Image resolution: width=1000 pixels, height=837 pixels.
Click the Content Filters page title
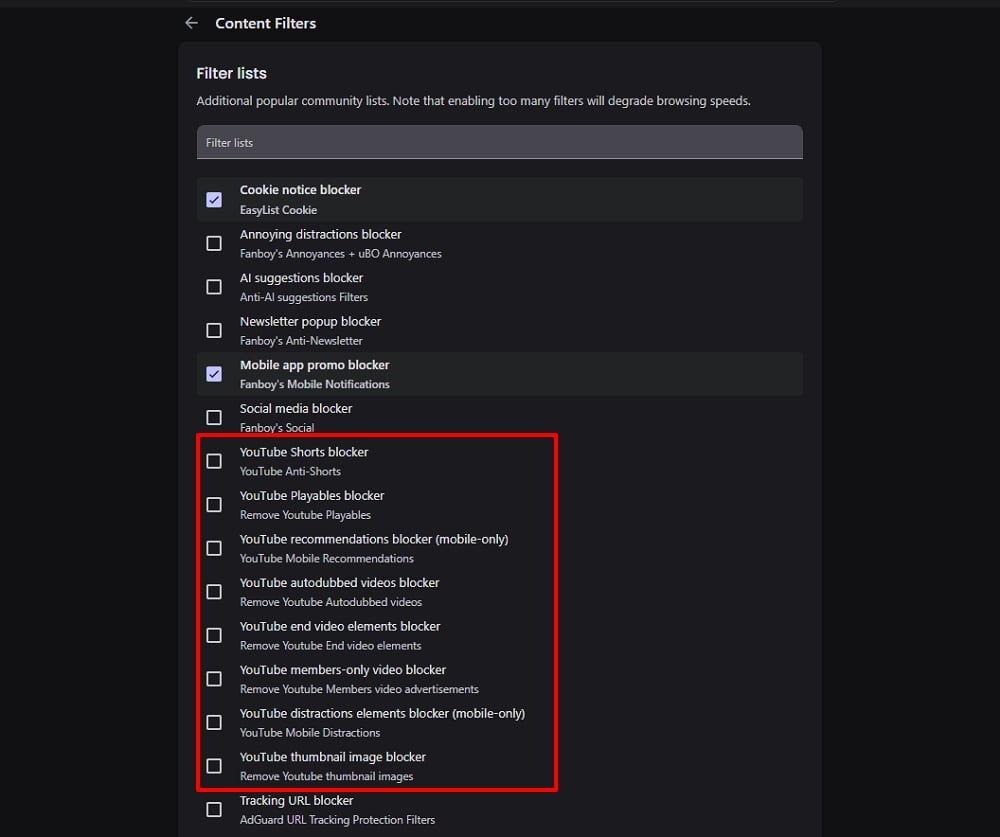click(265, 23)
